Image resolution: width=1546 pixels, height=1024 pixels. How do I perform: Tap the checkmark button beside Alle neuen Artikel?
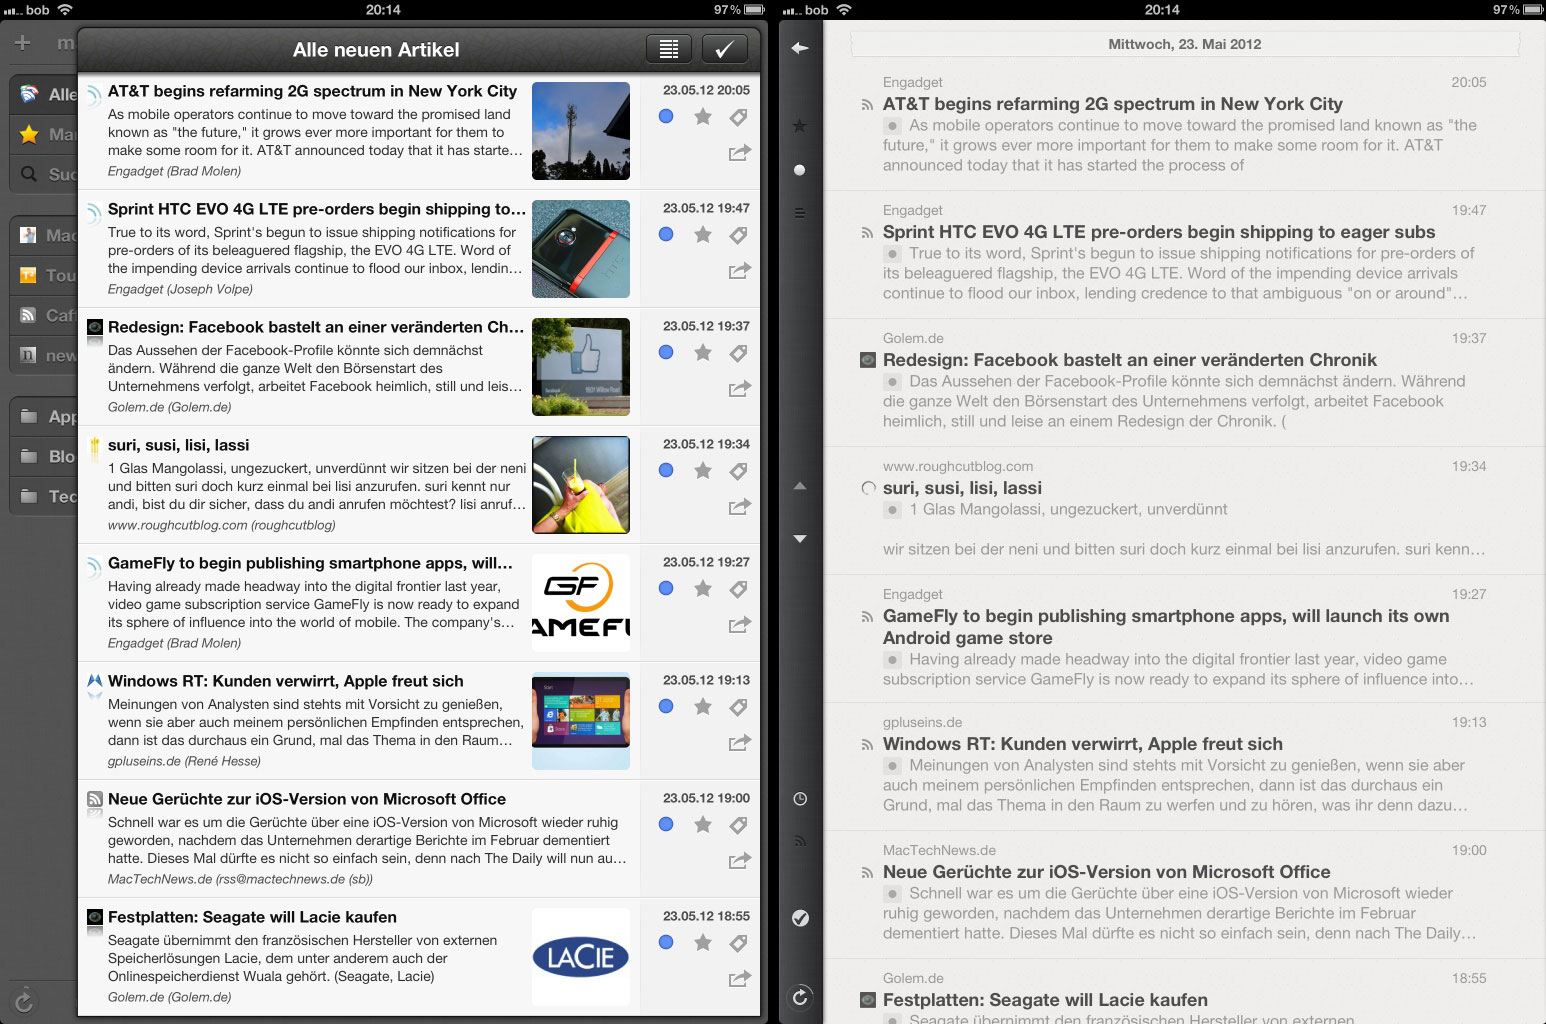[725, 49]
